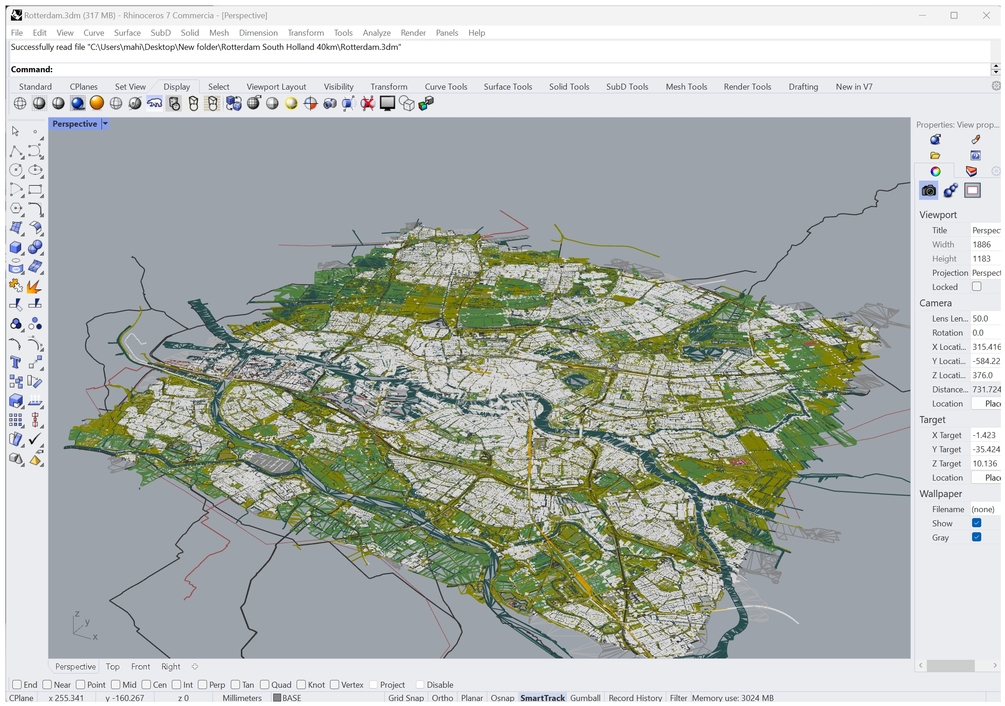Switch to the Surface Tools toolbar tab
The height and width of the screenshot is (706, 1005).
[x=507, y=87]
